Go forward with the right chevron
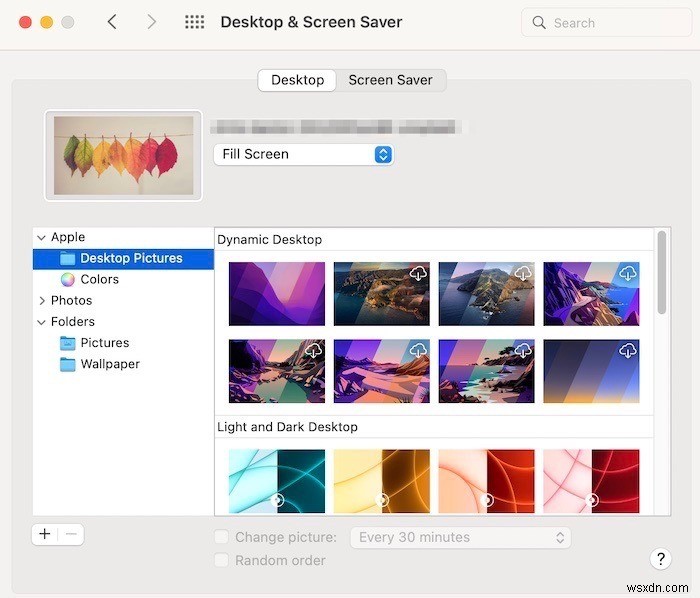Viewport: 700px width, 598px height. point(152,21)
